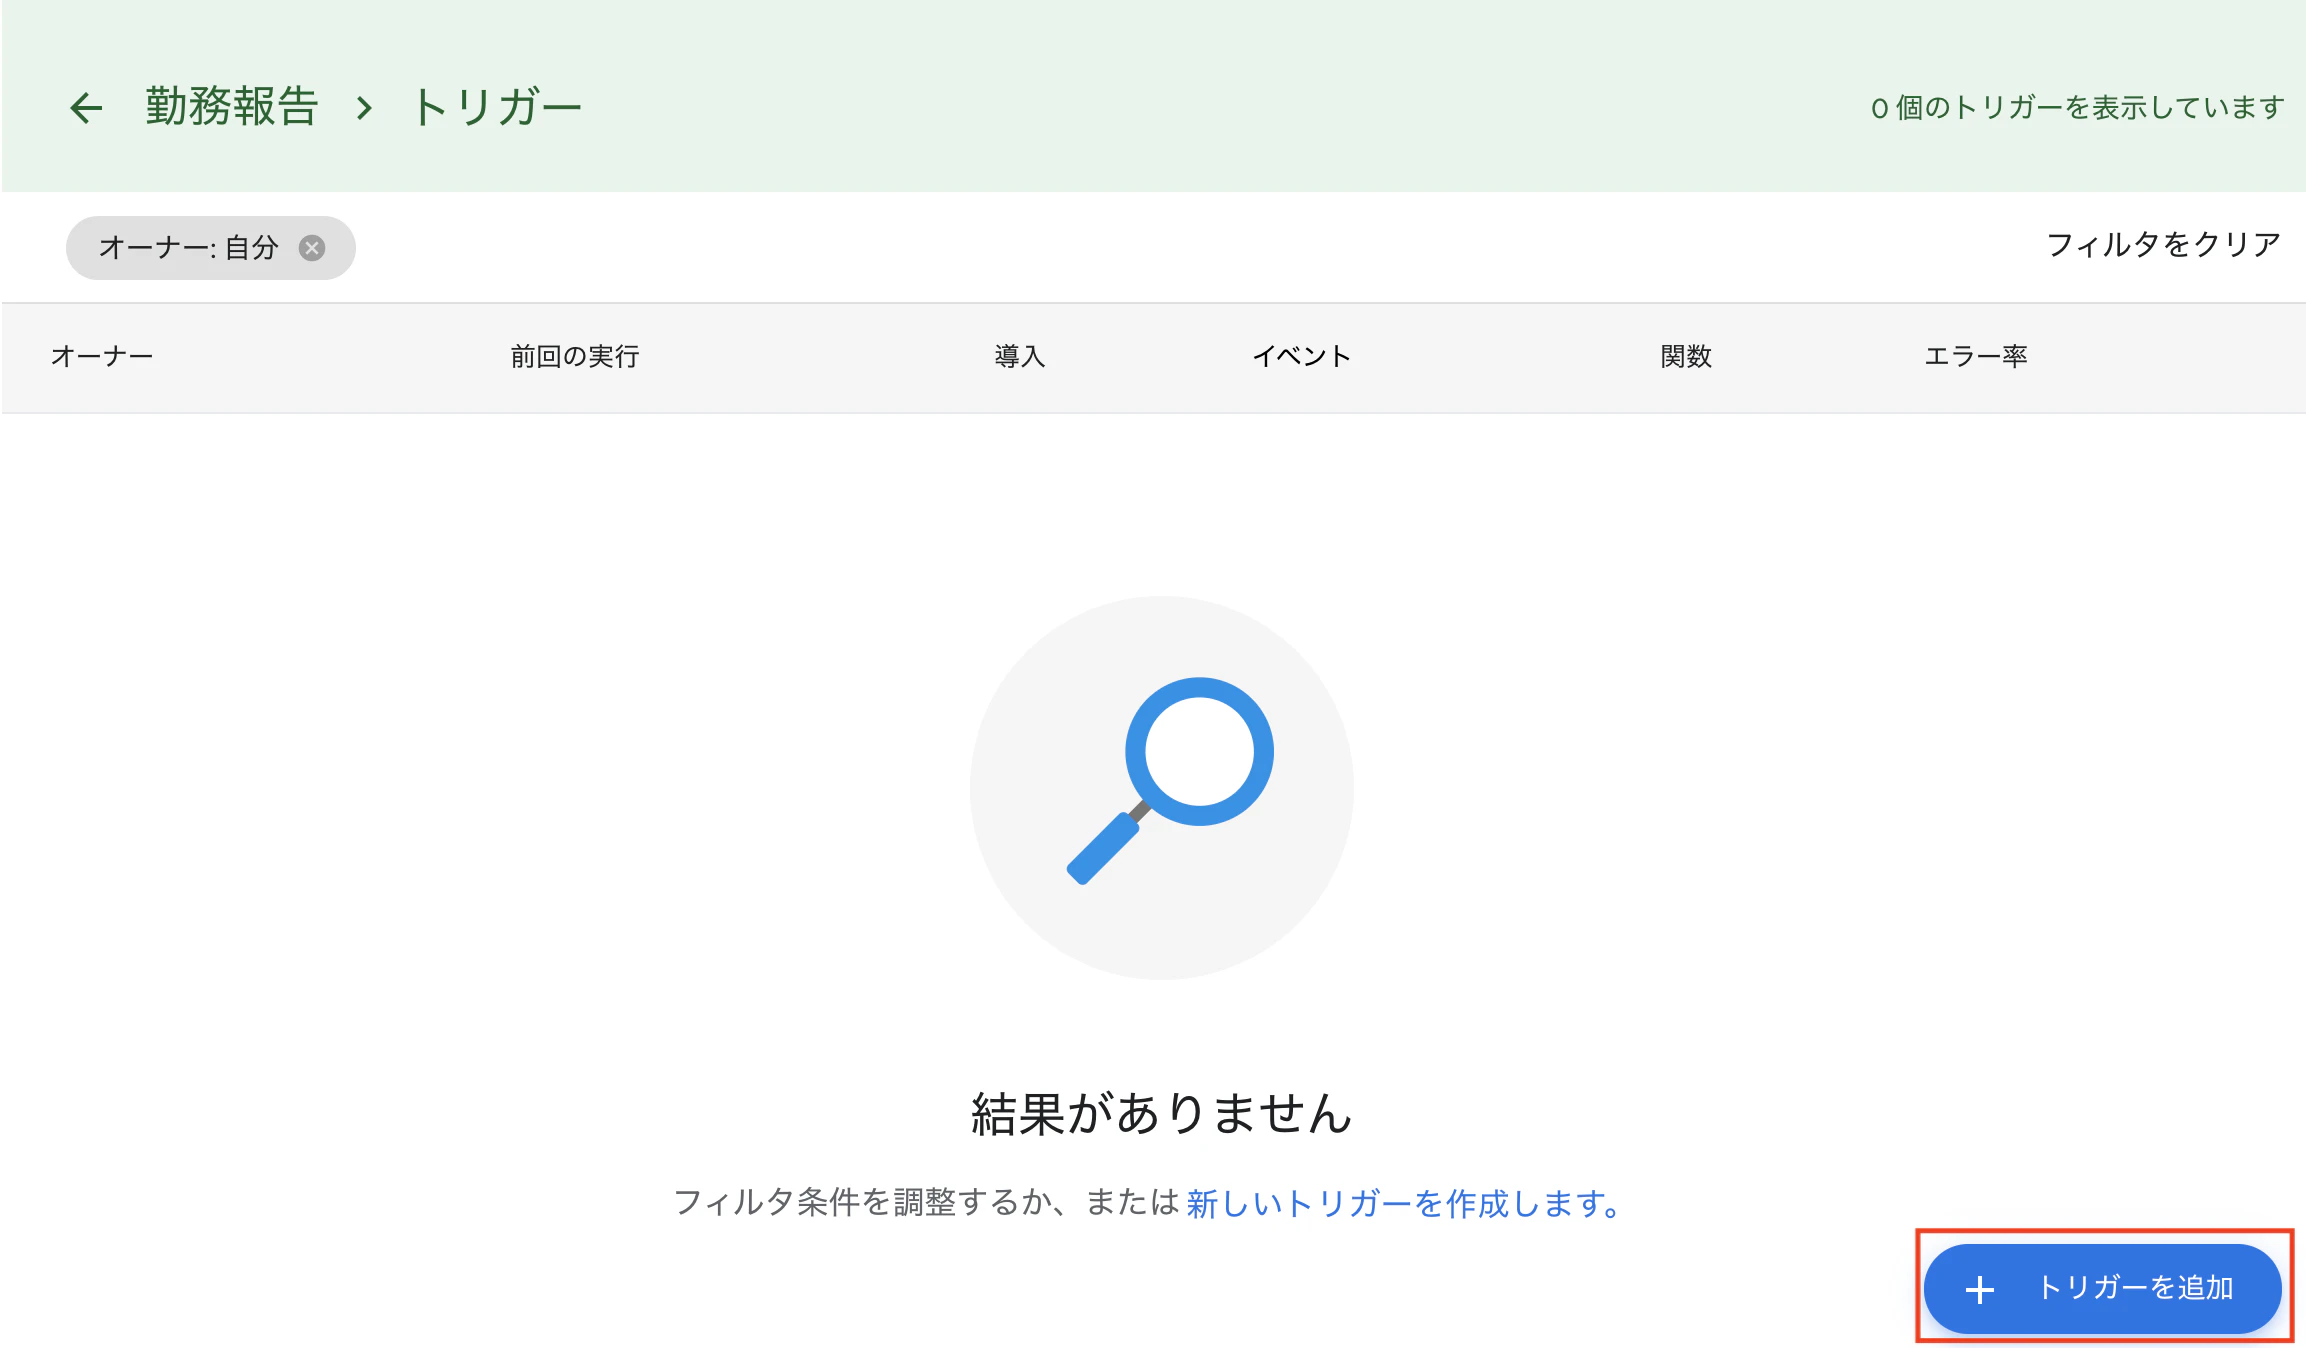
Task: Click the イベント column header
Action: point(1301,357)
